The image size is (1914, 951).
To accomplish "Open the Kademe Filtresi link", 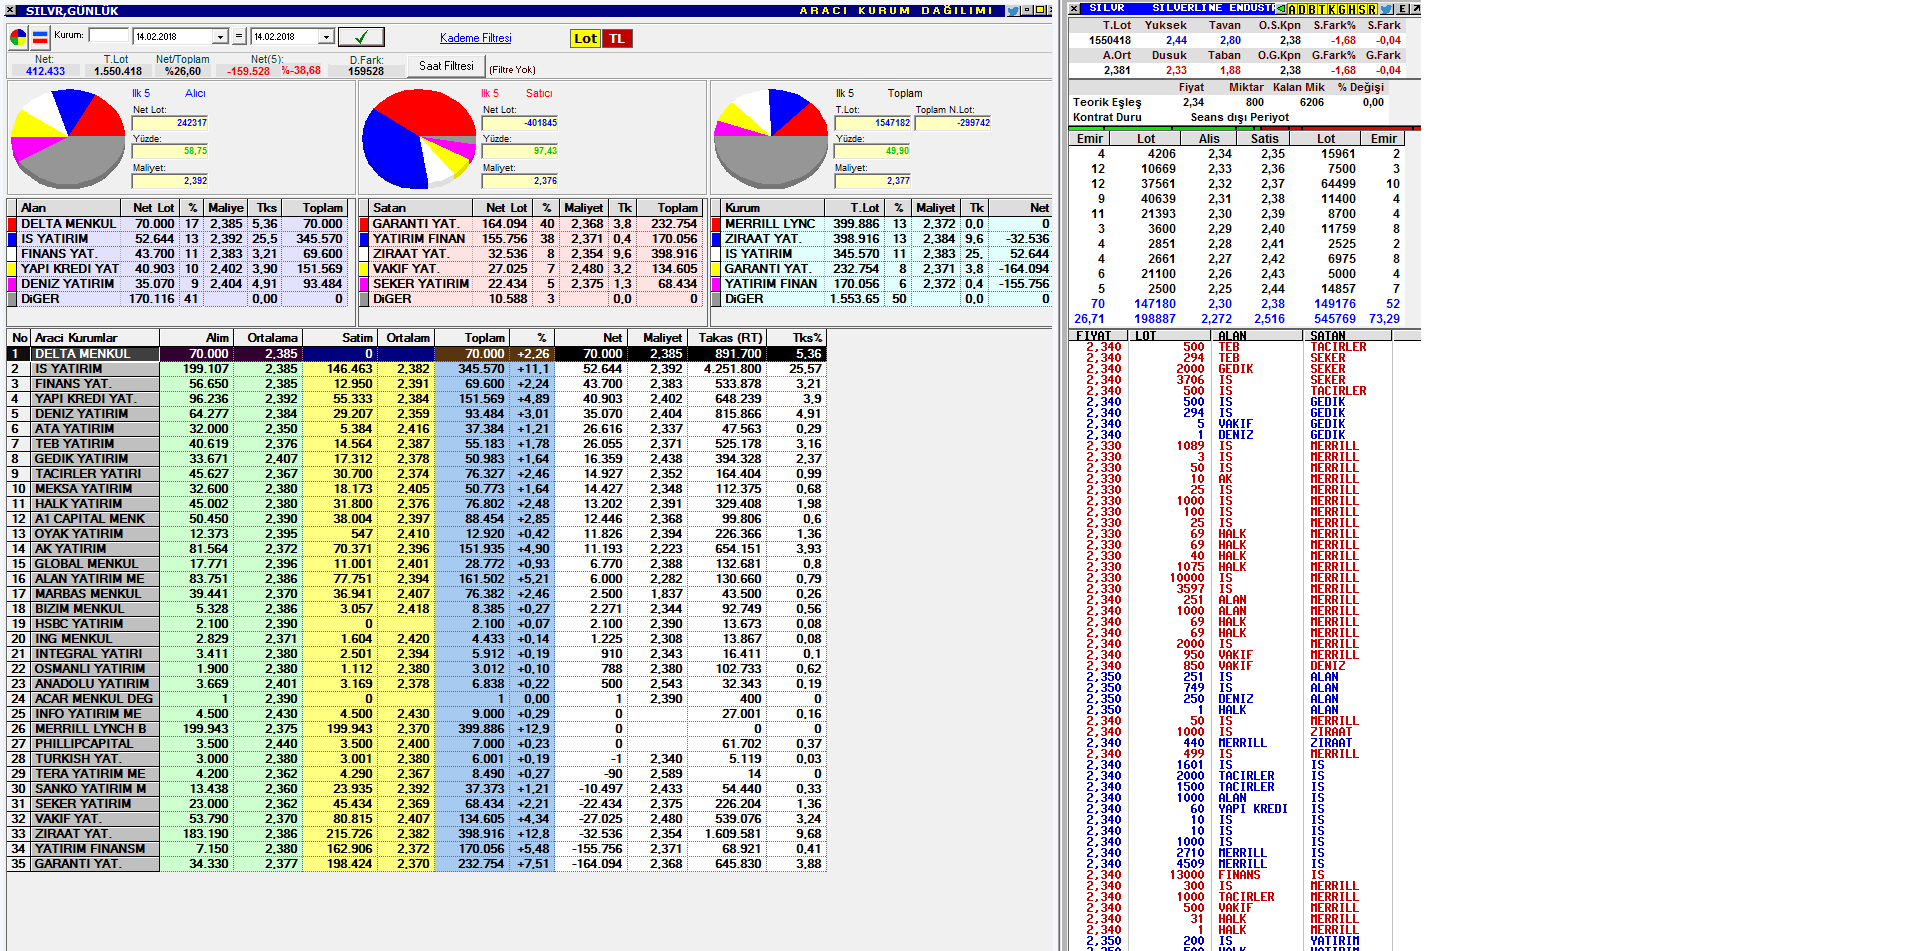I will click(476, 38).
